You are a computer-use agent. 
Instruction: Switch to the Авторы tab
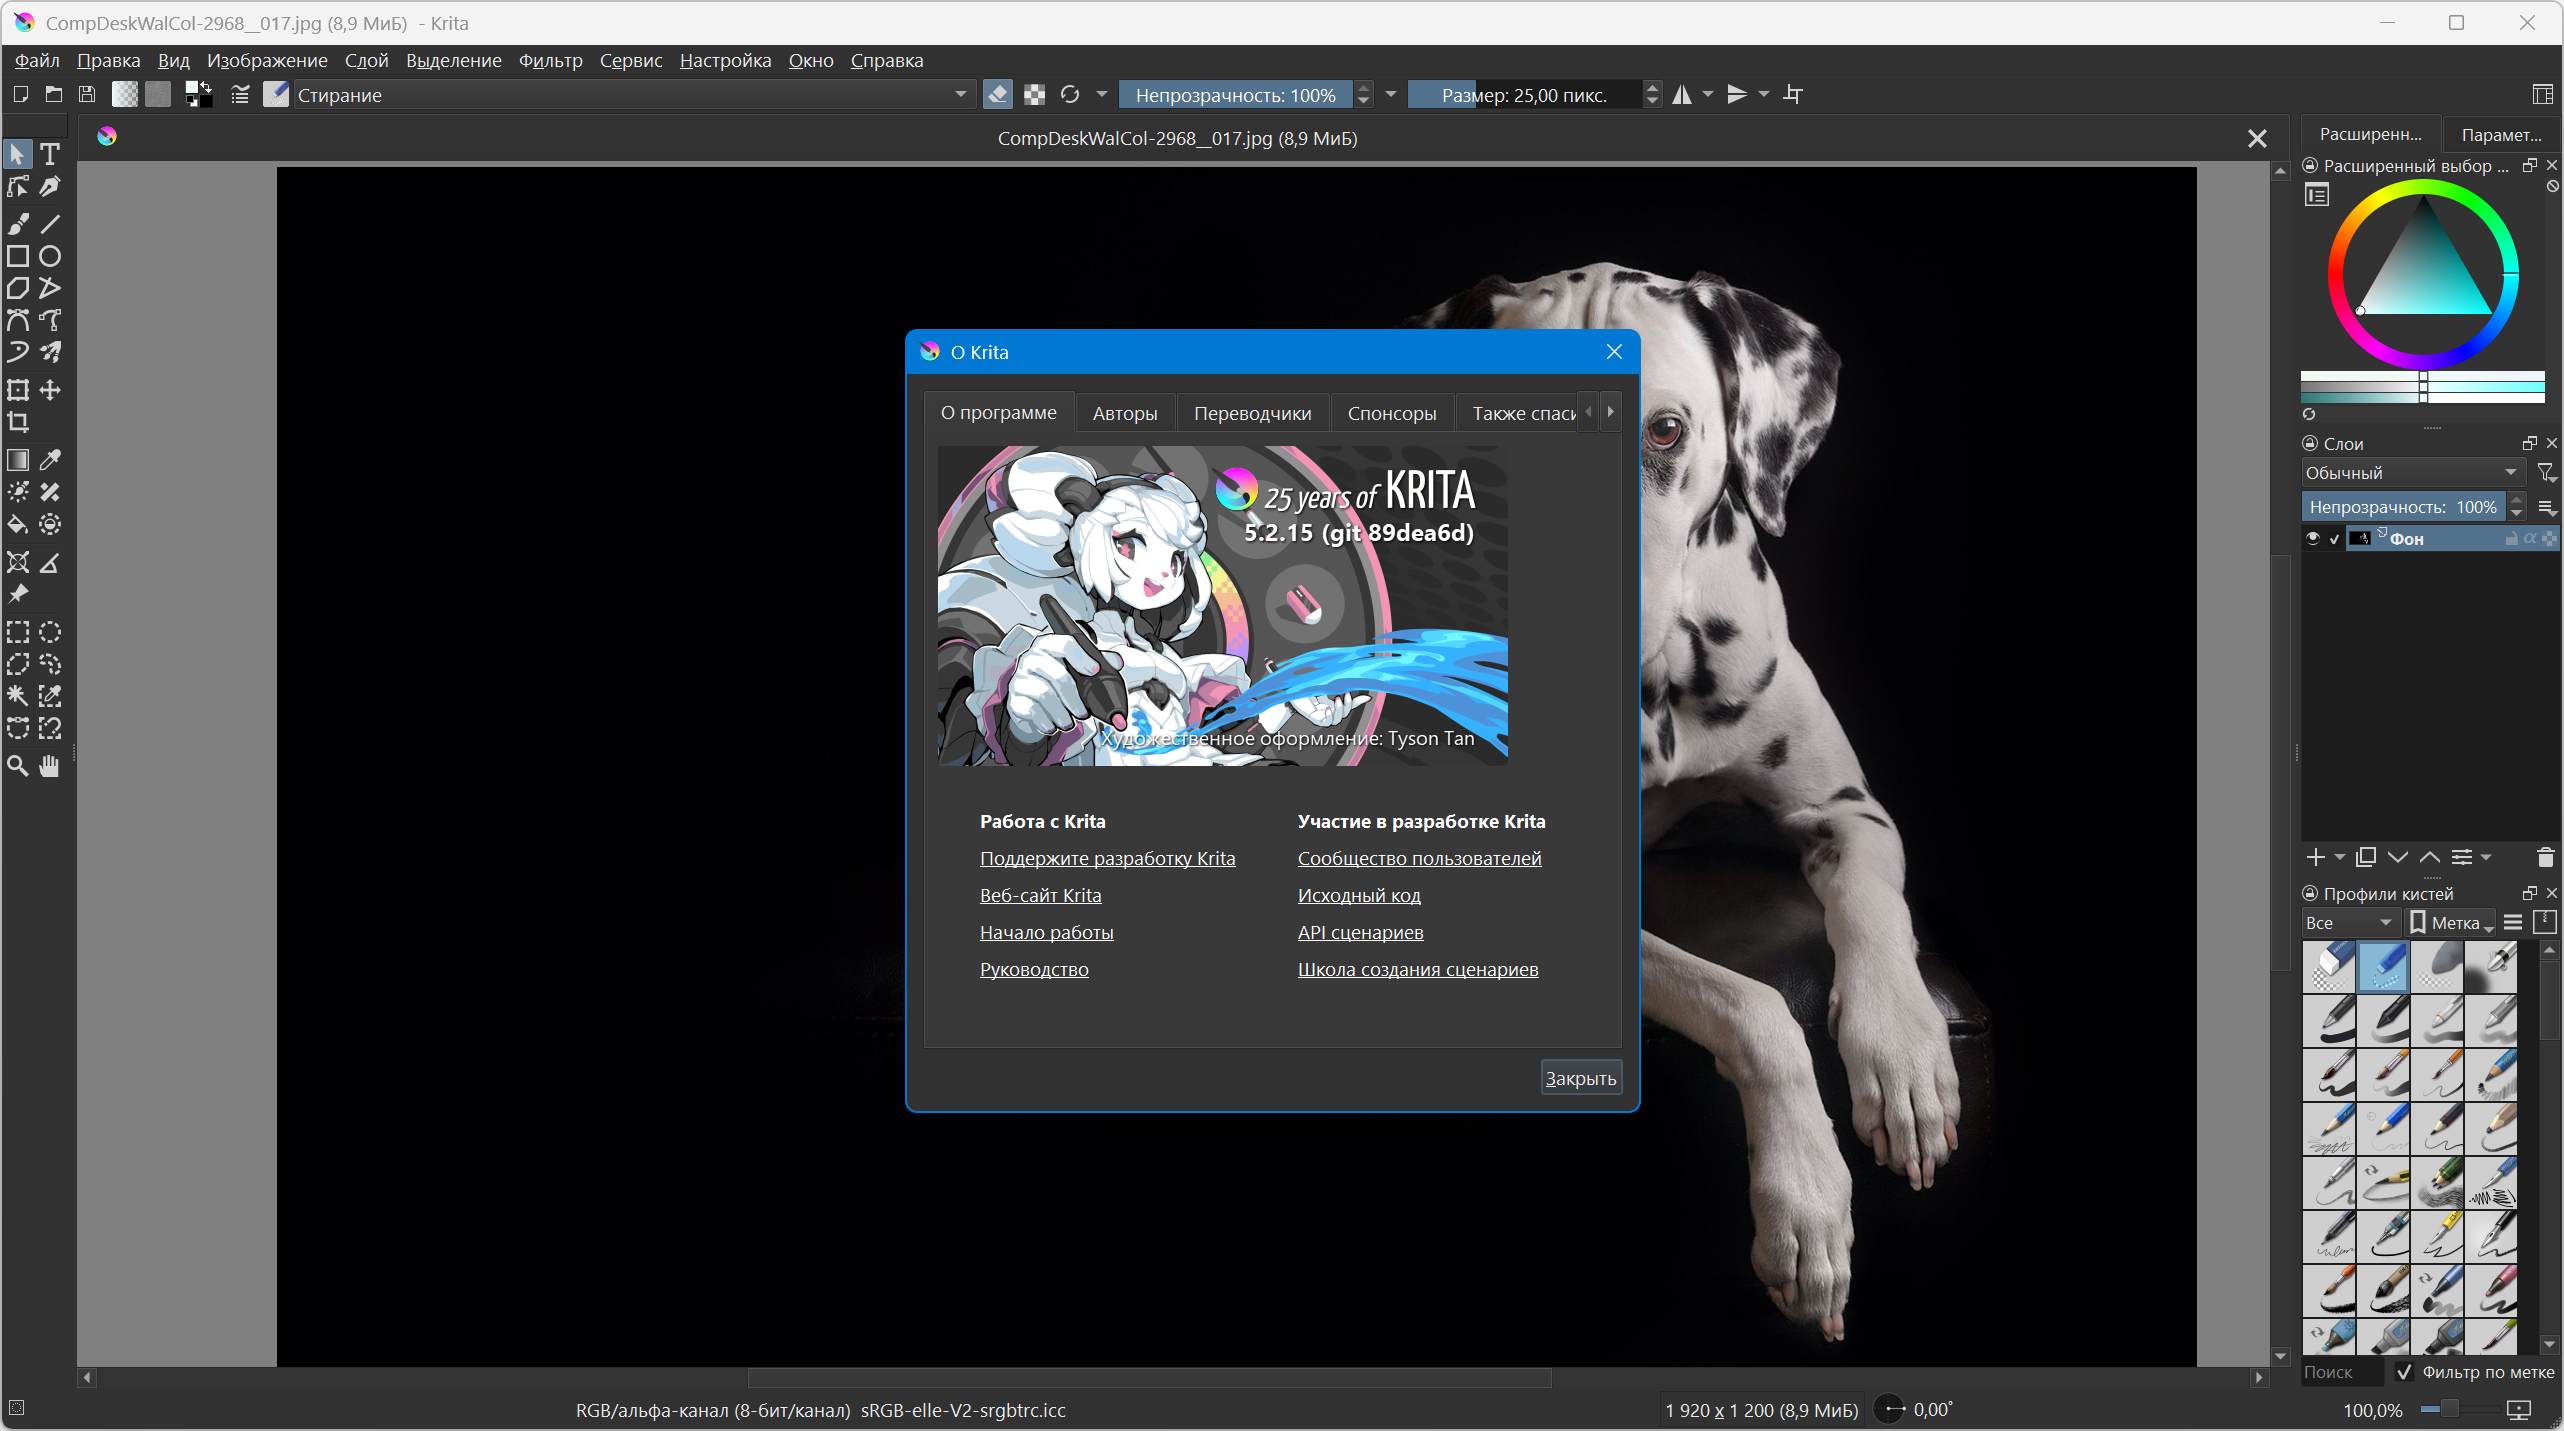(1124, 413)
